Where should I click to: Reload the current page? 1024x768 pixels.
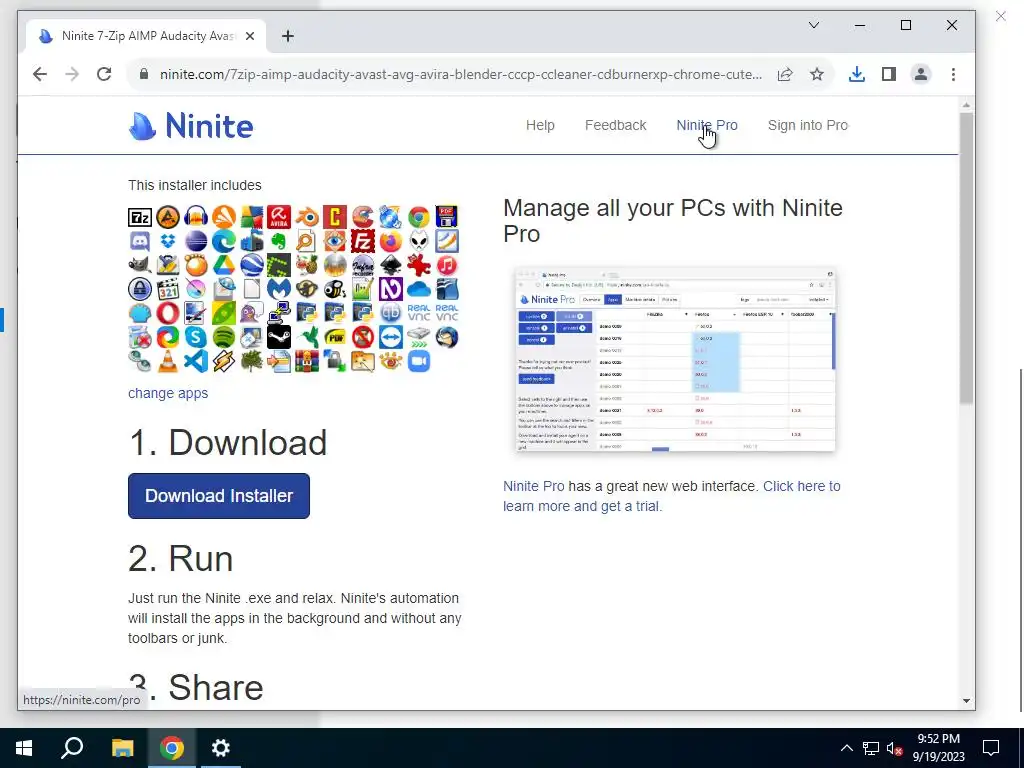click(x=104, y=74)
